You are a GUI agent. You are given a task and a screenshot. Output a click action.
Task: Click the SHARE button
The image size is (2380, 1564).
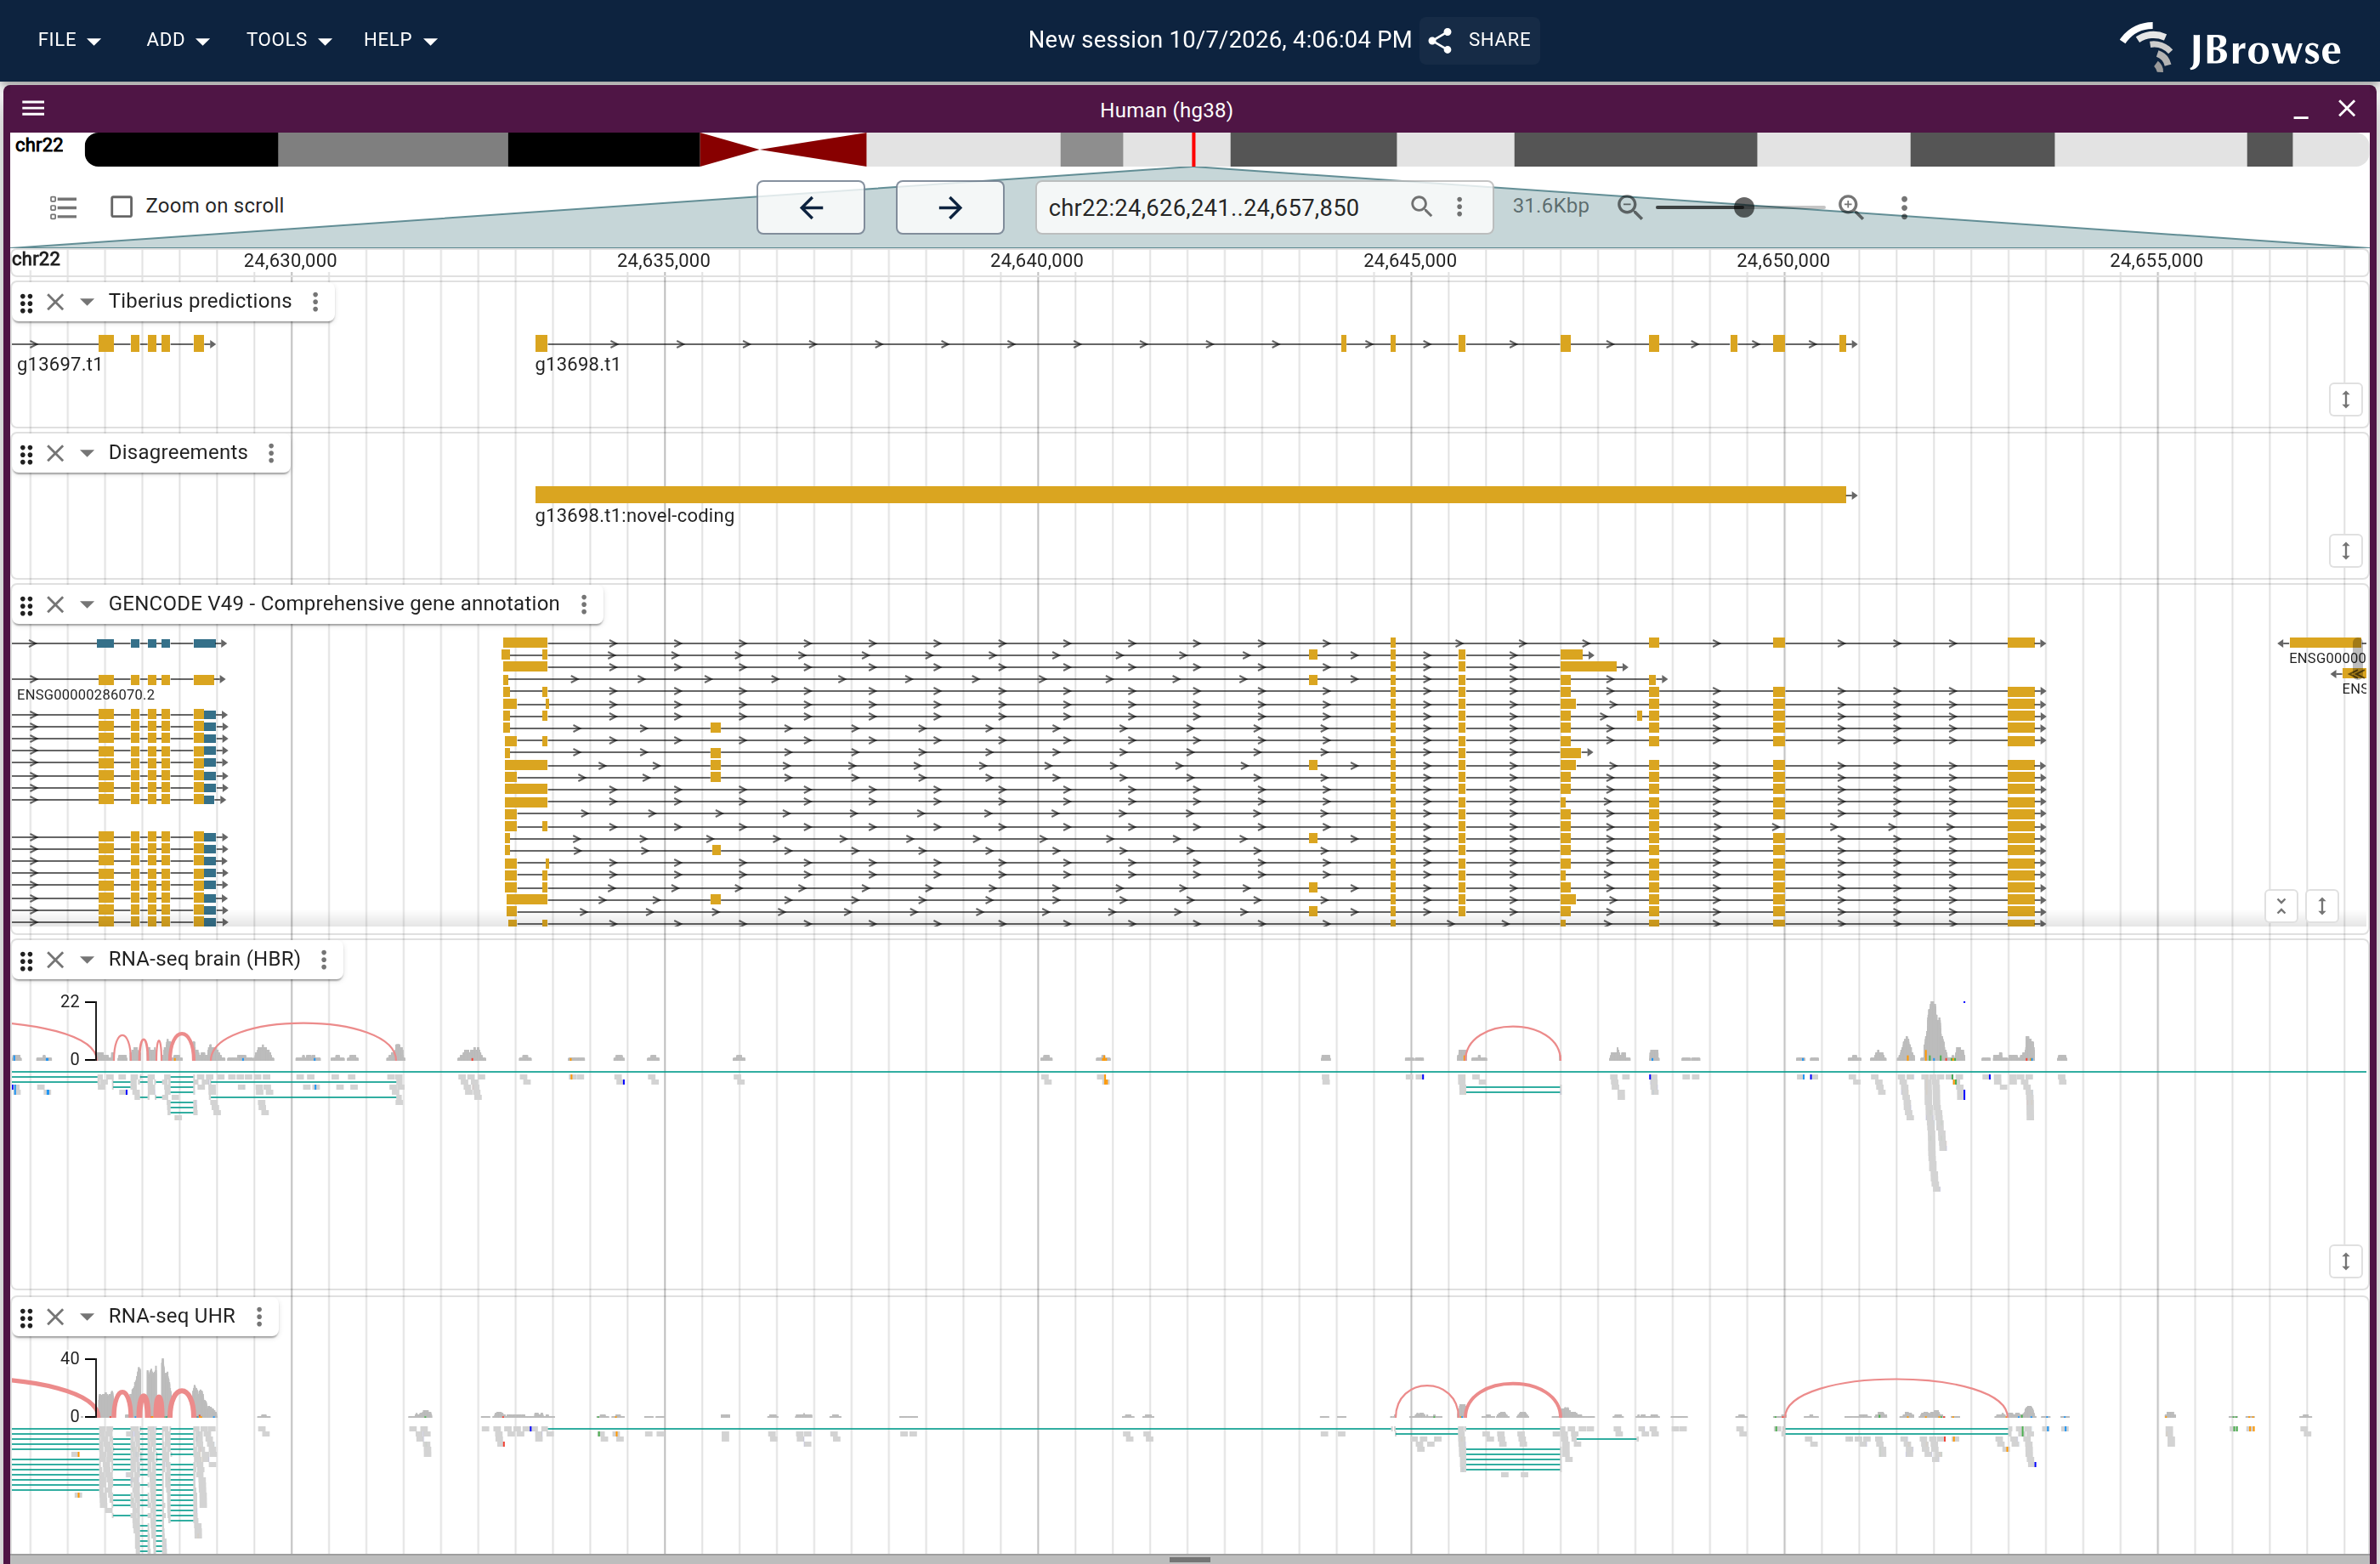(x=1480, y=40)
